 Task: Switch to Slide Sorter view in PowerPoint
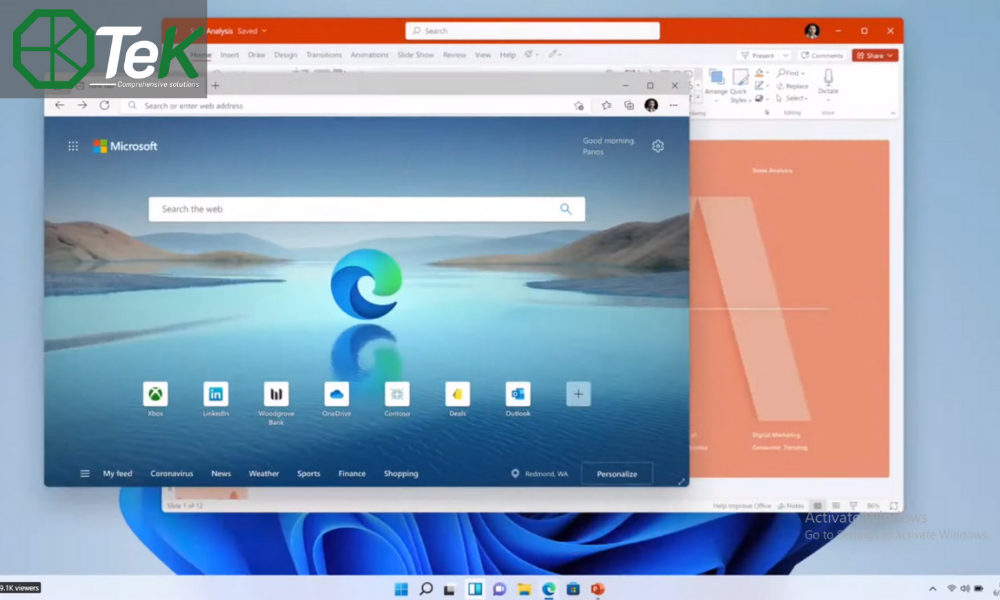click(x=835, y=506)
